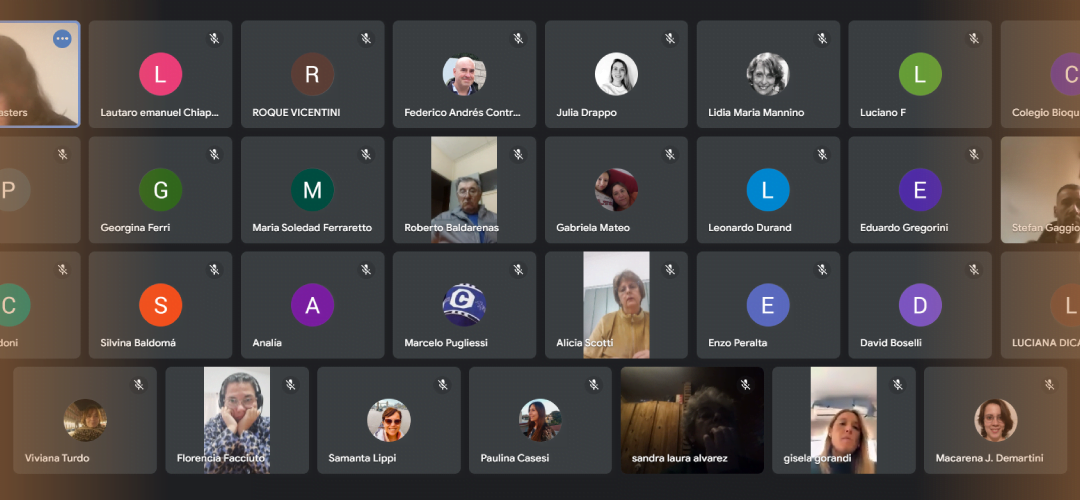Click muted mic icon on gisela gorandi tile
This screenshot has width=1080, height=500.
(897, 385)
